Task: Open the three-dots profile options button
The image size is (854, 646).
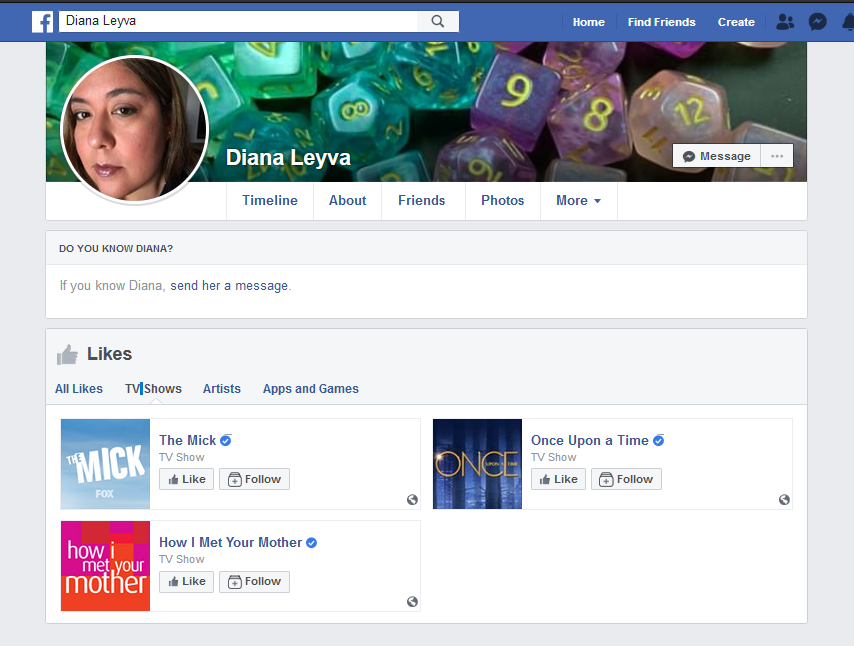Action: click(777, 156)
